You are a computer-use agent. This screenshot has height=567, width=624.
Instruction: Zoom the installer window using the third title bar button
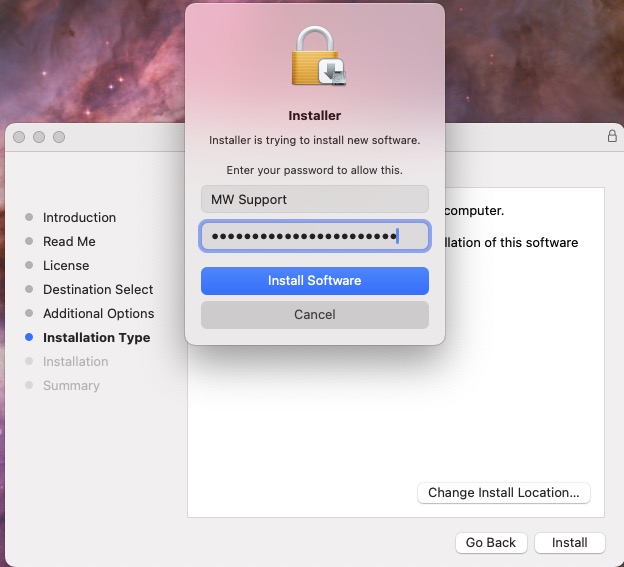(x=59, y=137)
